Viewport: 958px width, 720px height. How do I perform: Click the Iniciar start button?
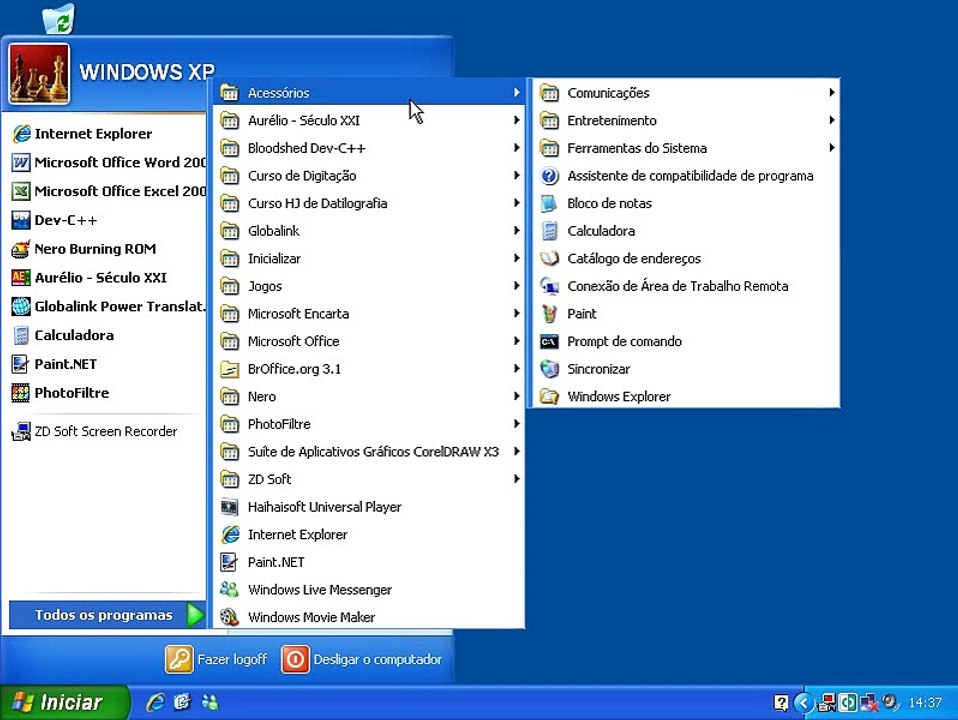pos(64,702)
